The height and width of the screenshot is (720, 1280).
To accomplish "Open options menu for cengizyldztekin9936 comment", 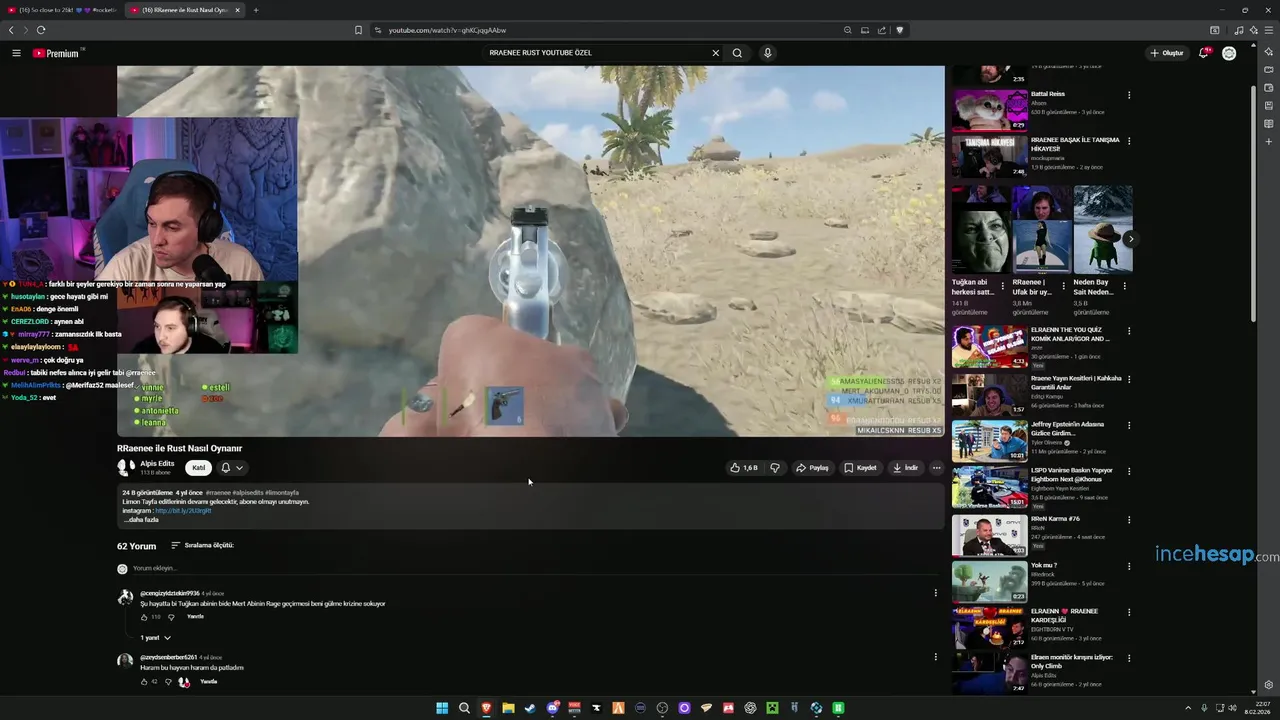I will [x=936, y=593].
